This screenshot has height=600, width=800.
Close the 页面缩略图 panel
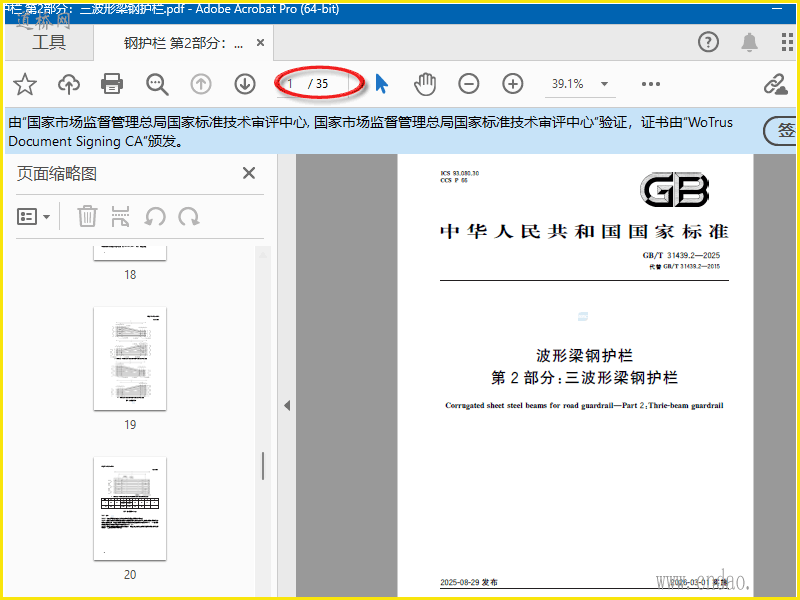(x=249, y=173)
